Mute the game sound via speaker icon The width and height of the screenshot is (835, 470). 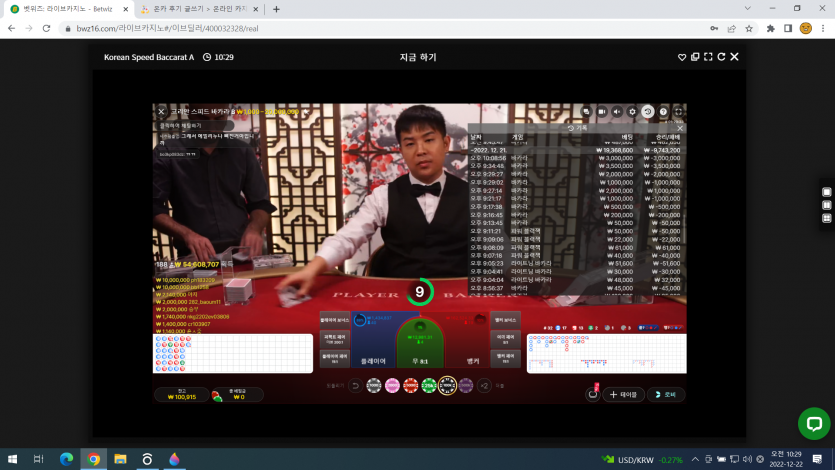tap(617, 112)
